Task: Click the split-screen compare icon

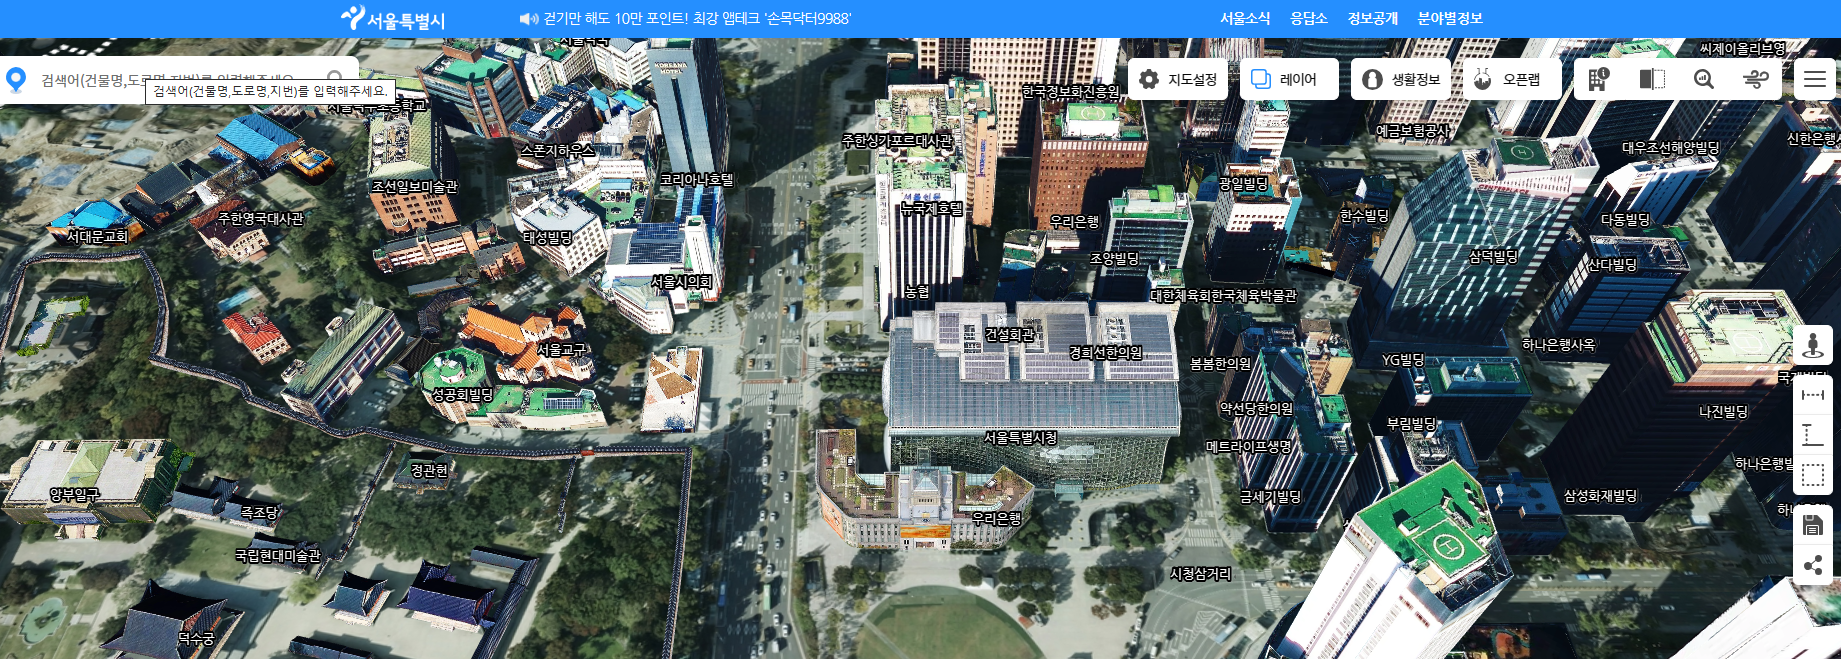Action: point(1652,79)
